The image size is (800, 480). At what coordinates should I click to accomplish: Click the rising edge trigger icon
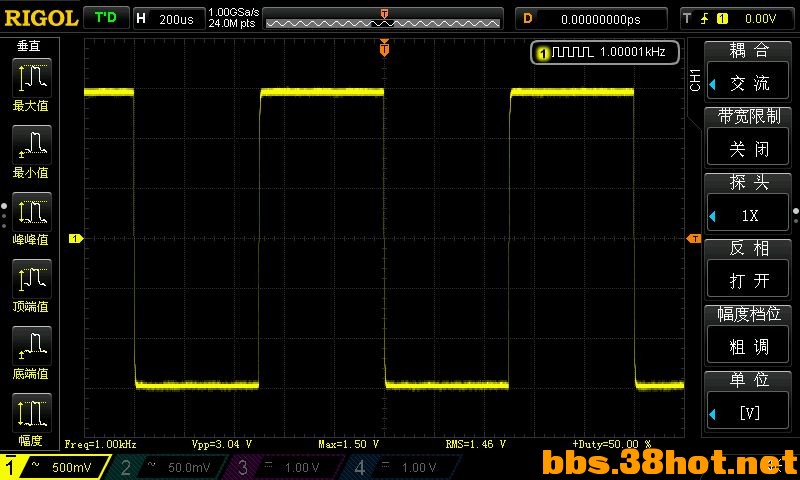tap(705, 19)
